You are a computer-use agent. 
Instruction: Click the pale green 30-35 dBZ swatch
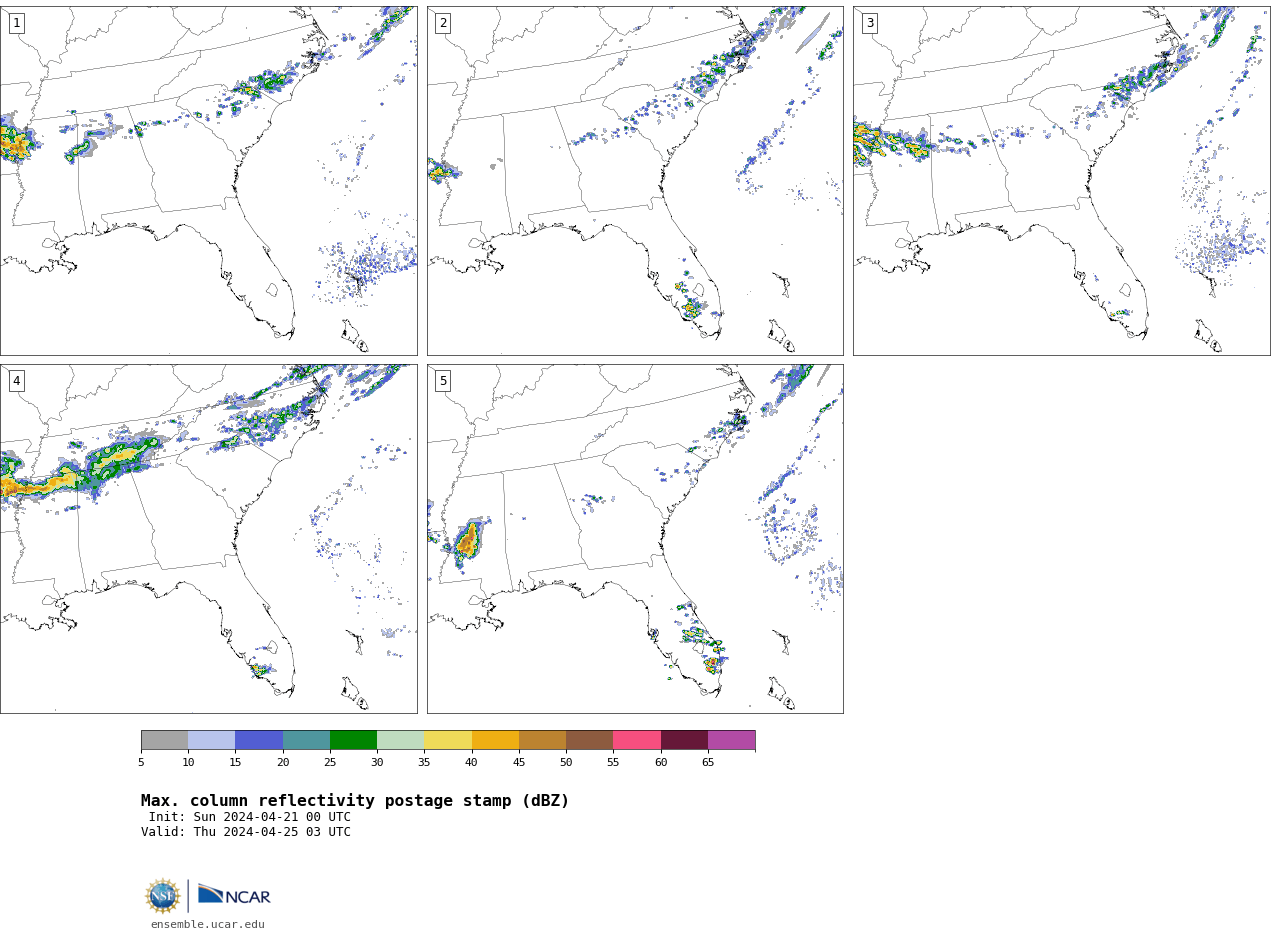pyautogui.click(x=401, y=740)
